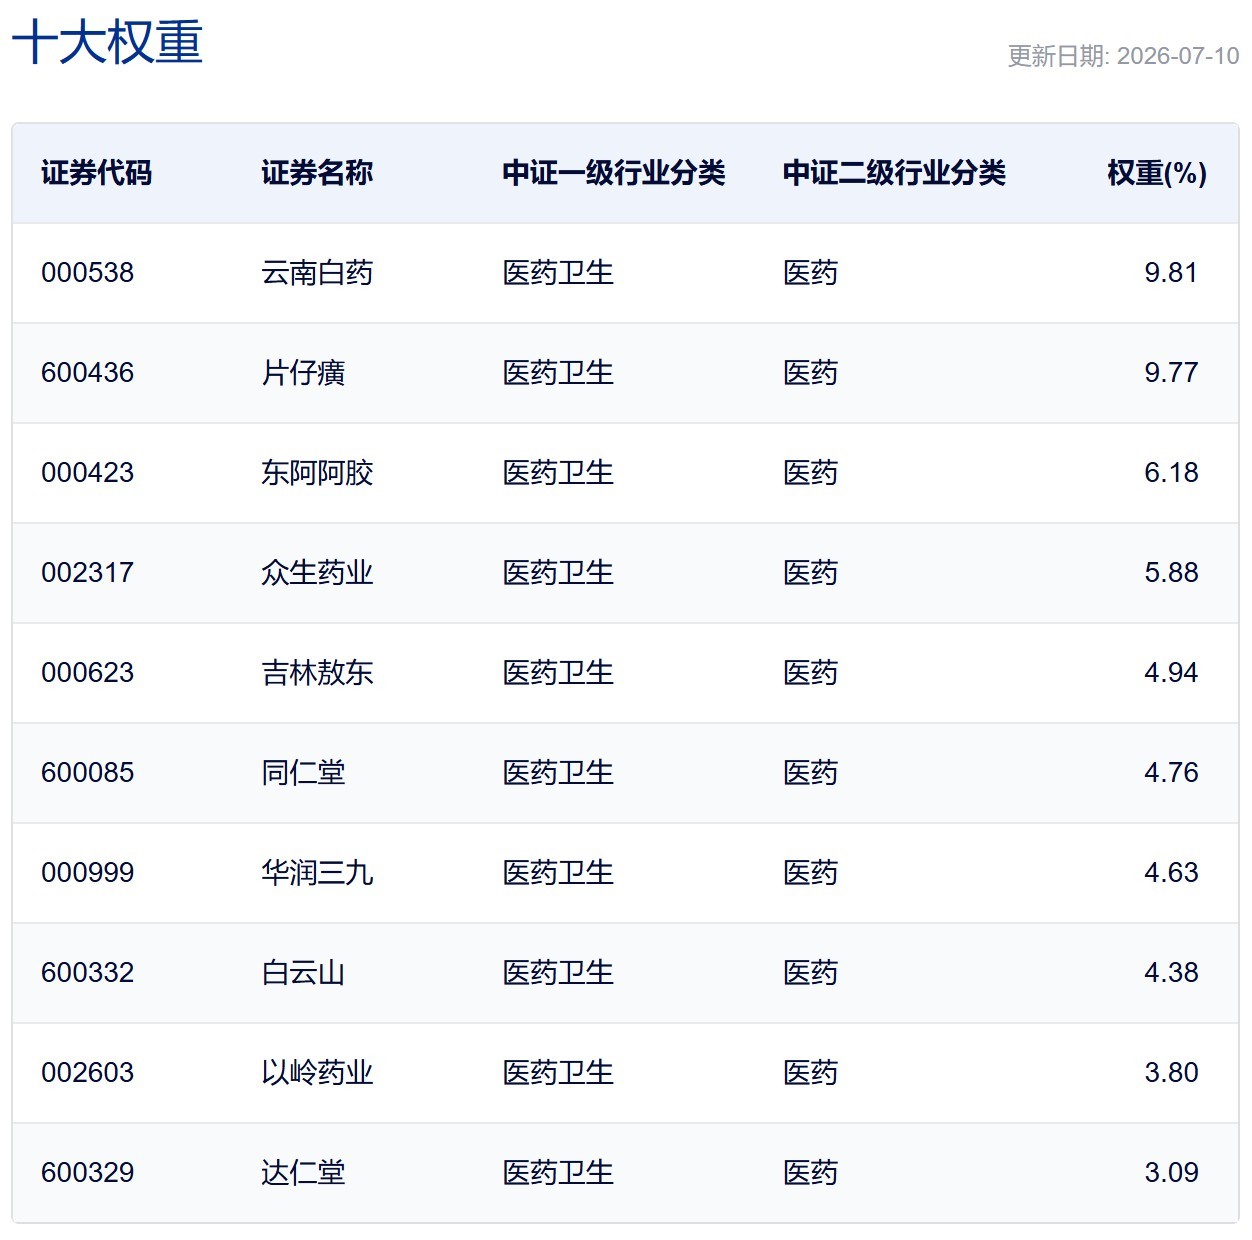Click weight value 4.94

[x=1171, y=673]
